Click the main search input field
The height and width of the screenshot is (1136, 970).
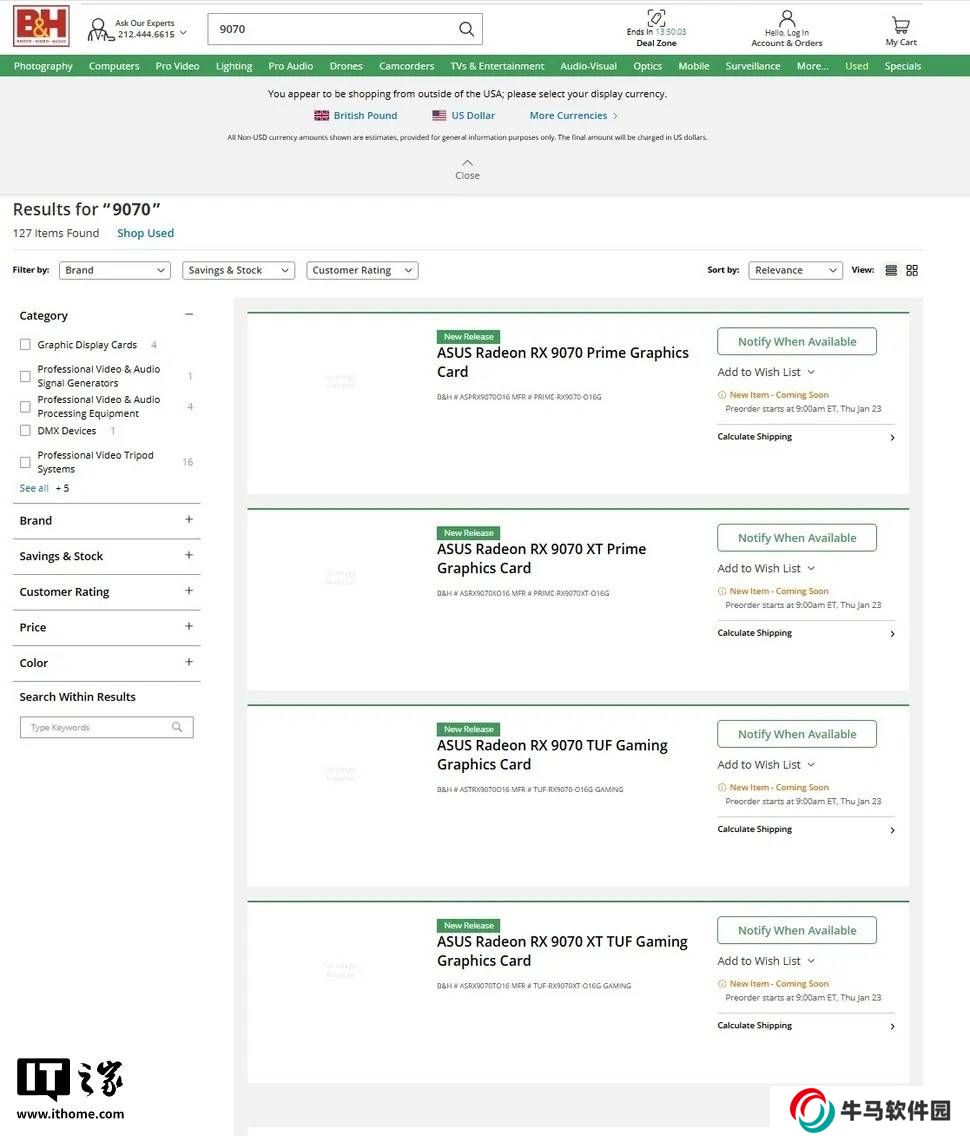pos(330,29)
